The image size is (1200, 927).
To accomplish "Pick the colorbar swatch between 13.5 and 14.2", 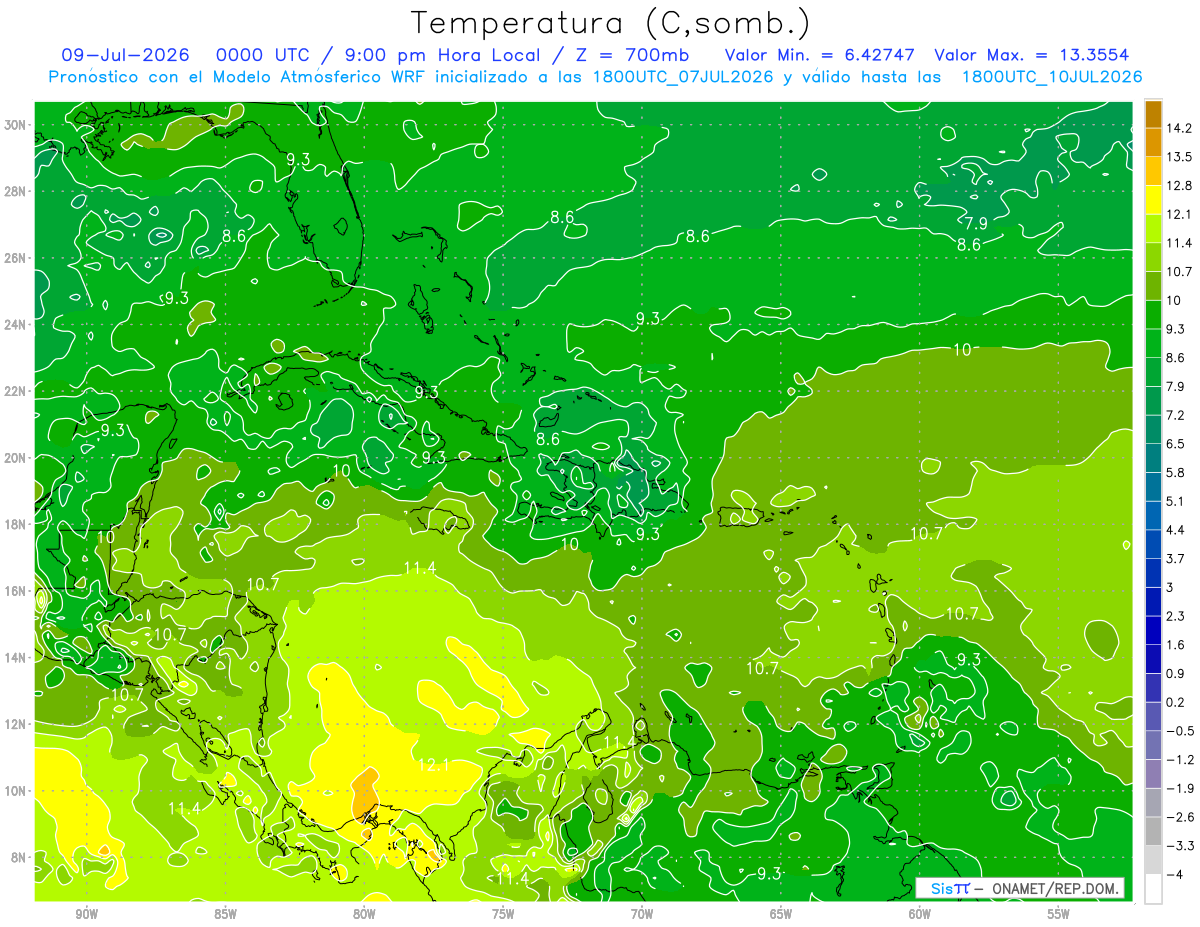I will [1153, 142].
